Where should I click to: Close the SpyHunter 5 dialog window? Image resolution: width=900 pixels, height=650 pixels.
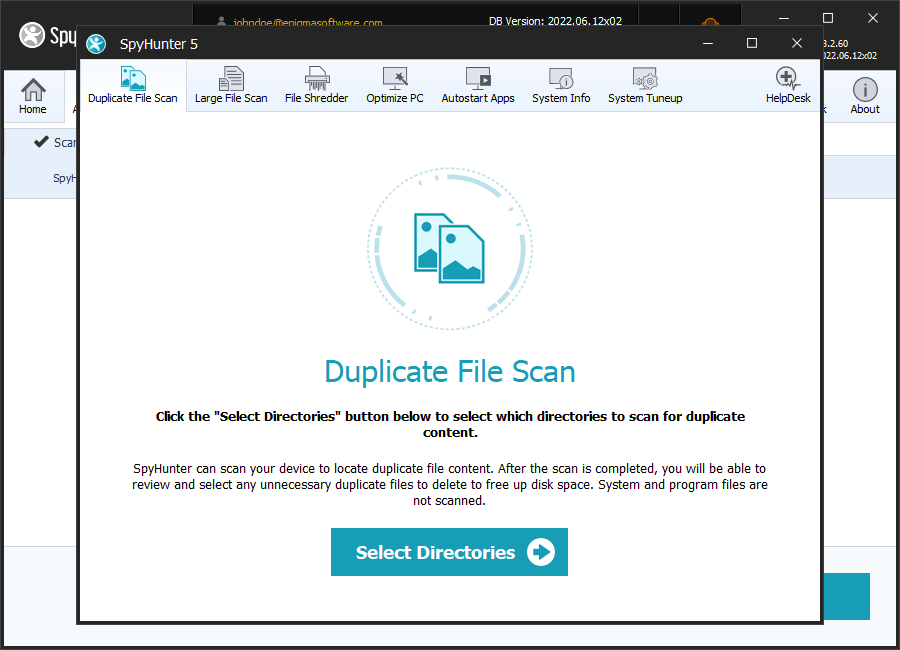click(x=797, y=43)
